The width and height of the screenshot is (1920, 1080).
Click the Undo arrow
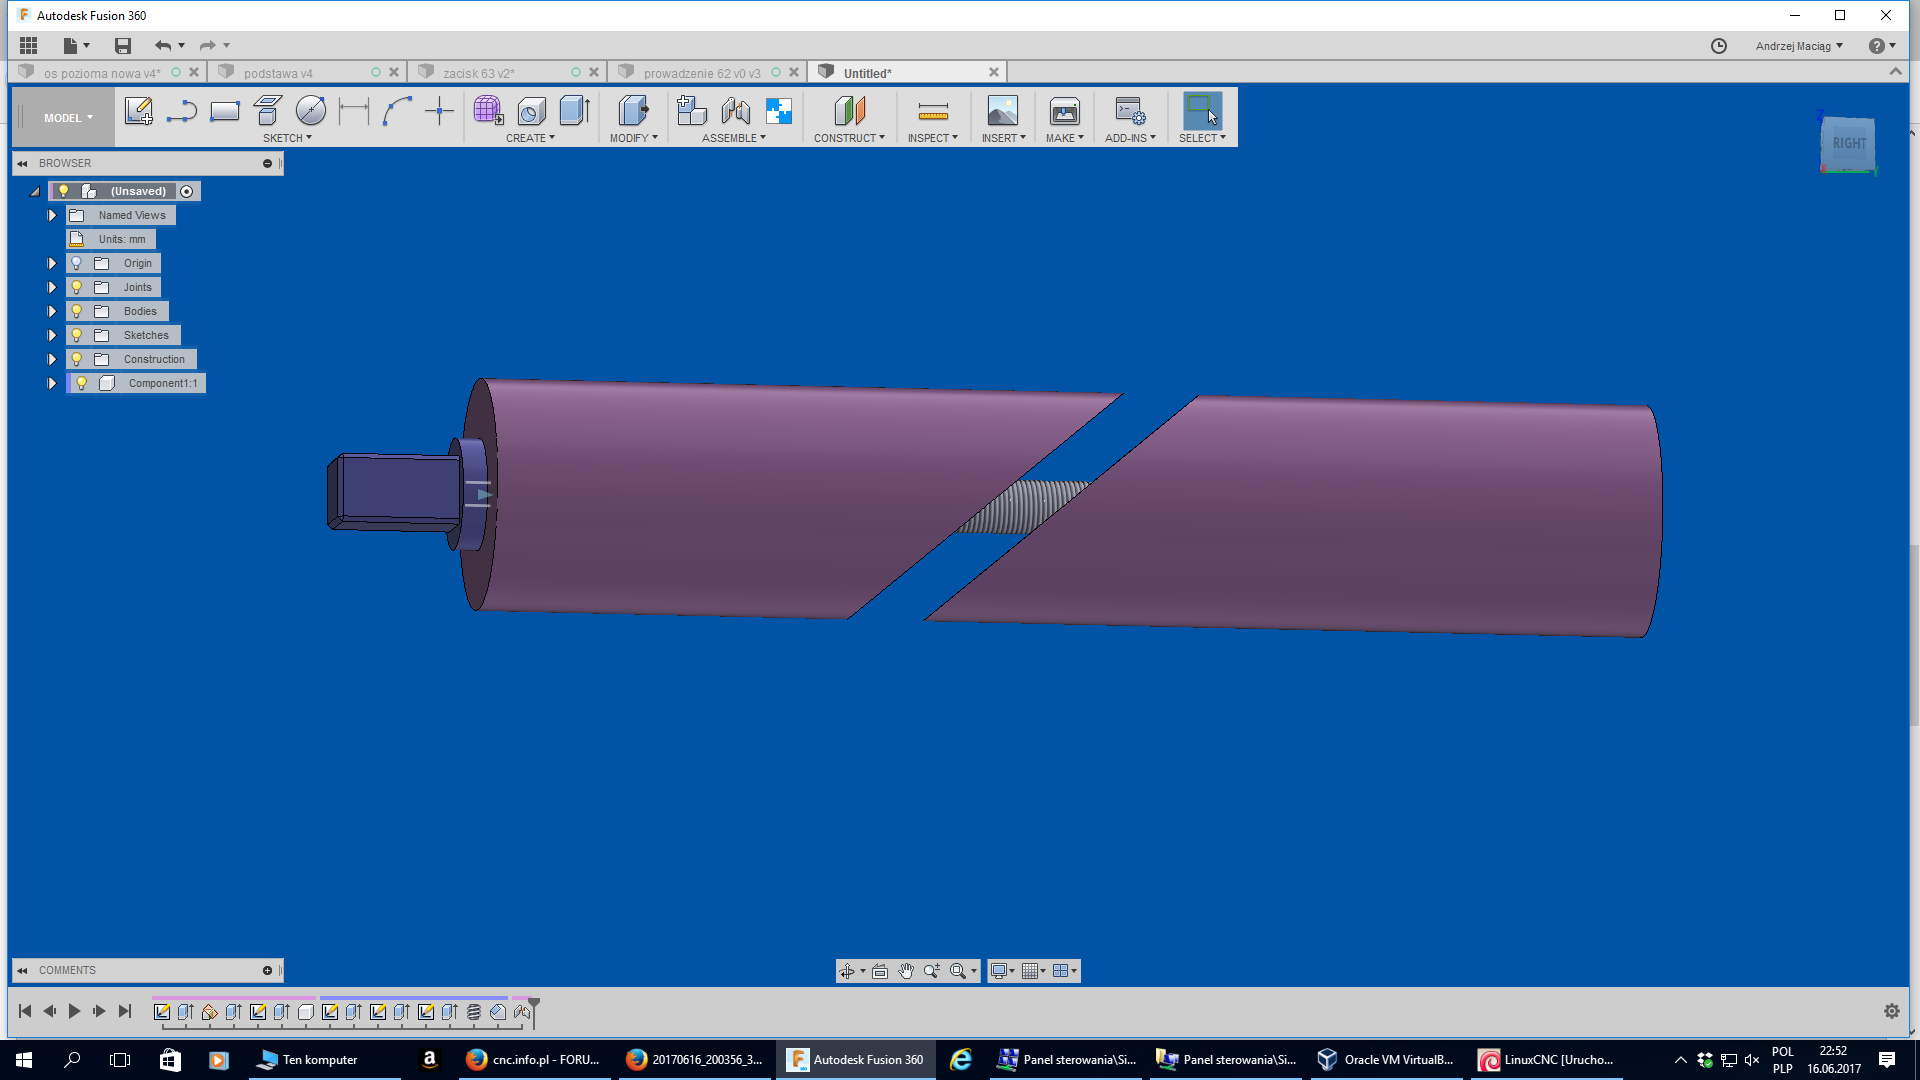tap(163, 45)
